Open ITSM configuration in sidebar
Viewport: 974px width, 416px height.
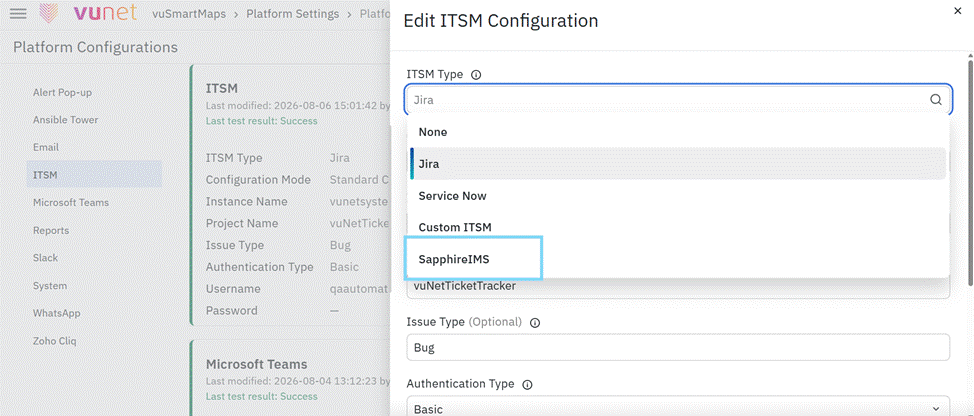tap(94, 174)
